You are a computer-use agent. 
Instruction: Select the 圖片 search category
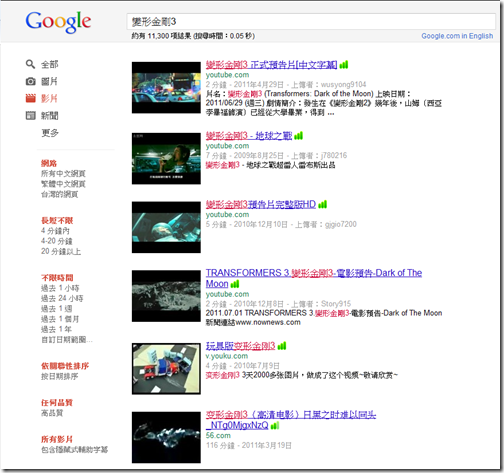click(49, 81)
